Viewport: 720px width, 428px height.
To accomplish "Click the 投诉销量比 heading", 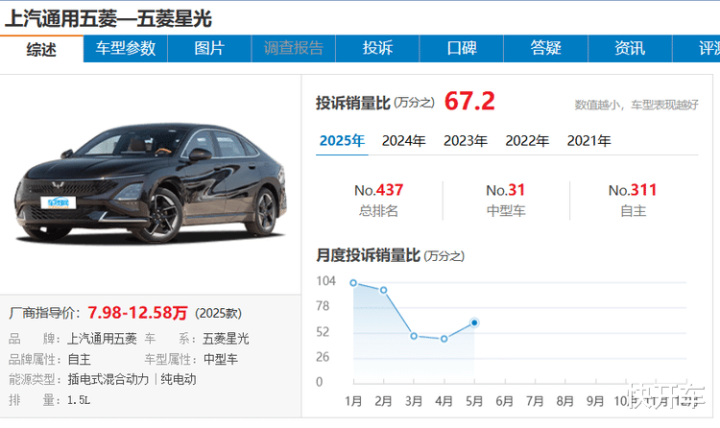I will (353, 103).
